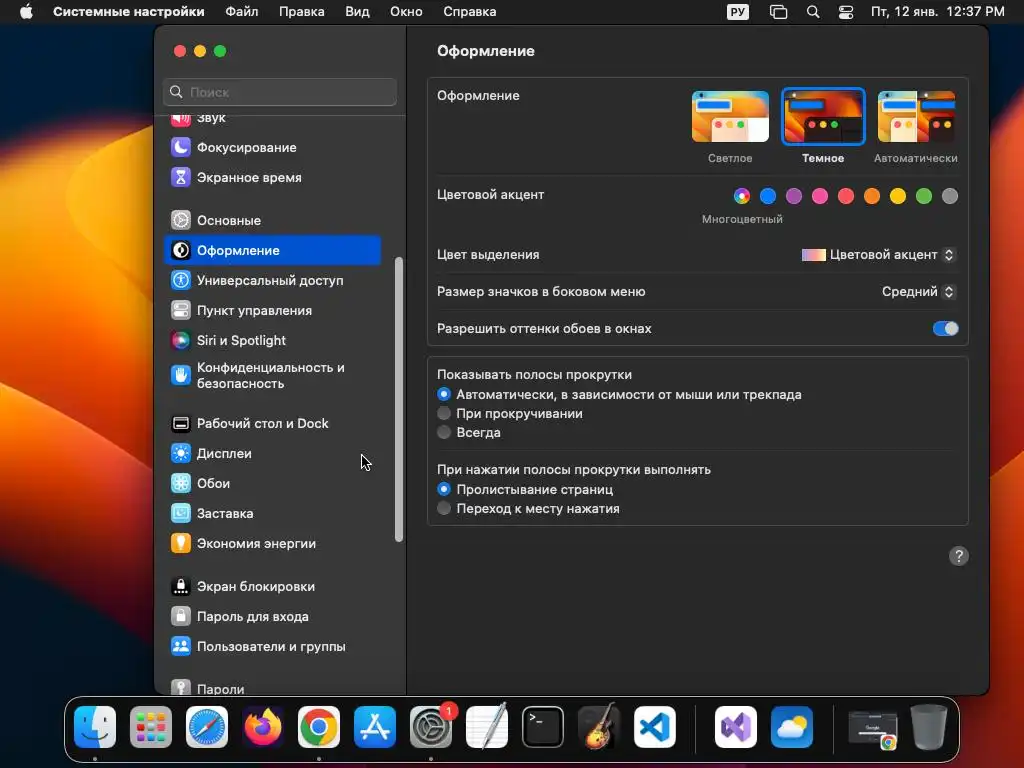Screen dimensions: 1024x768
Task: Pick the red accent color
Action: coord(846,196)
